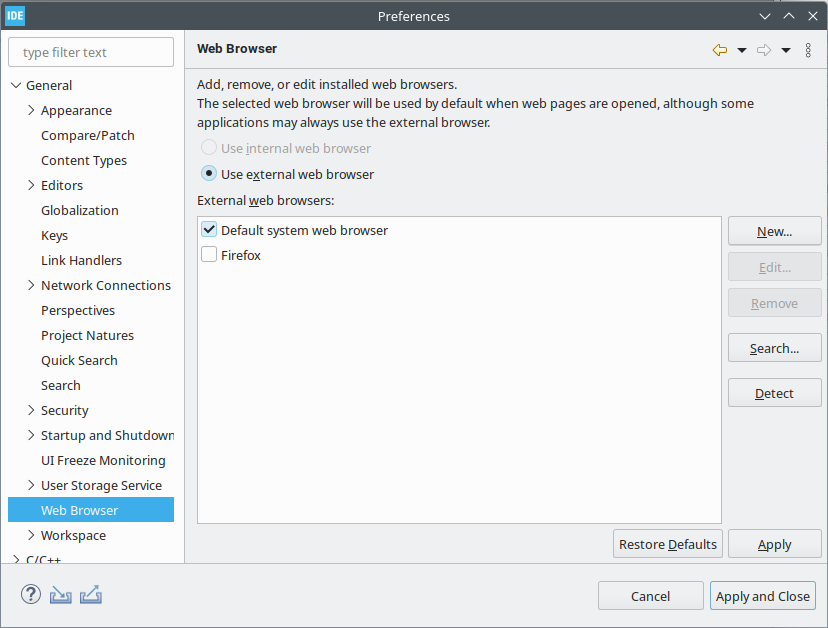828x628 pixels.
Task: Click Restore Defaults
Action: pyautogui.click(x=667, y=544)
